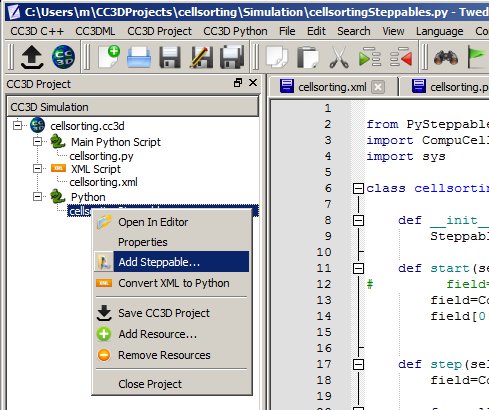Select Convert XML to Python
Screen dimensions: 489x410
[172, 283]
